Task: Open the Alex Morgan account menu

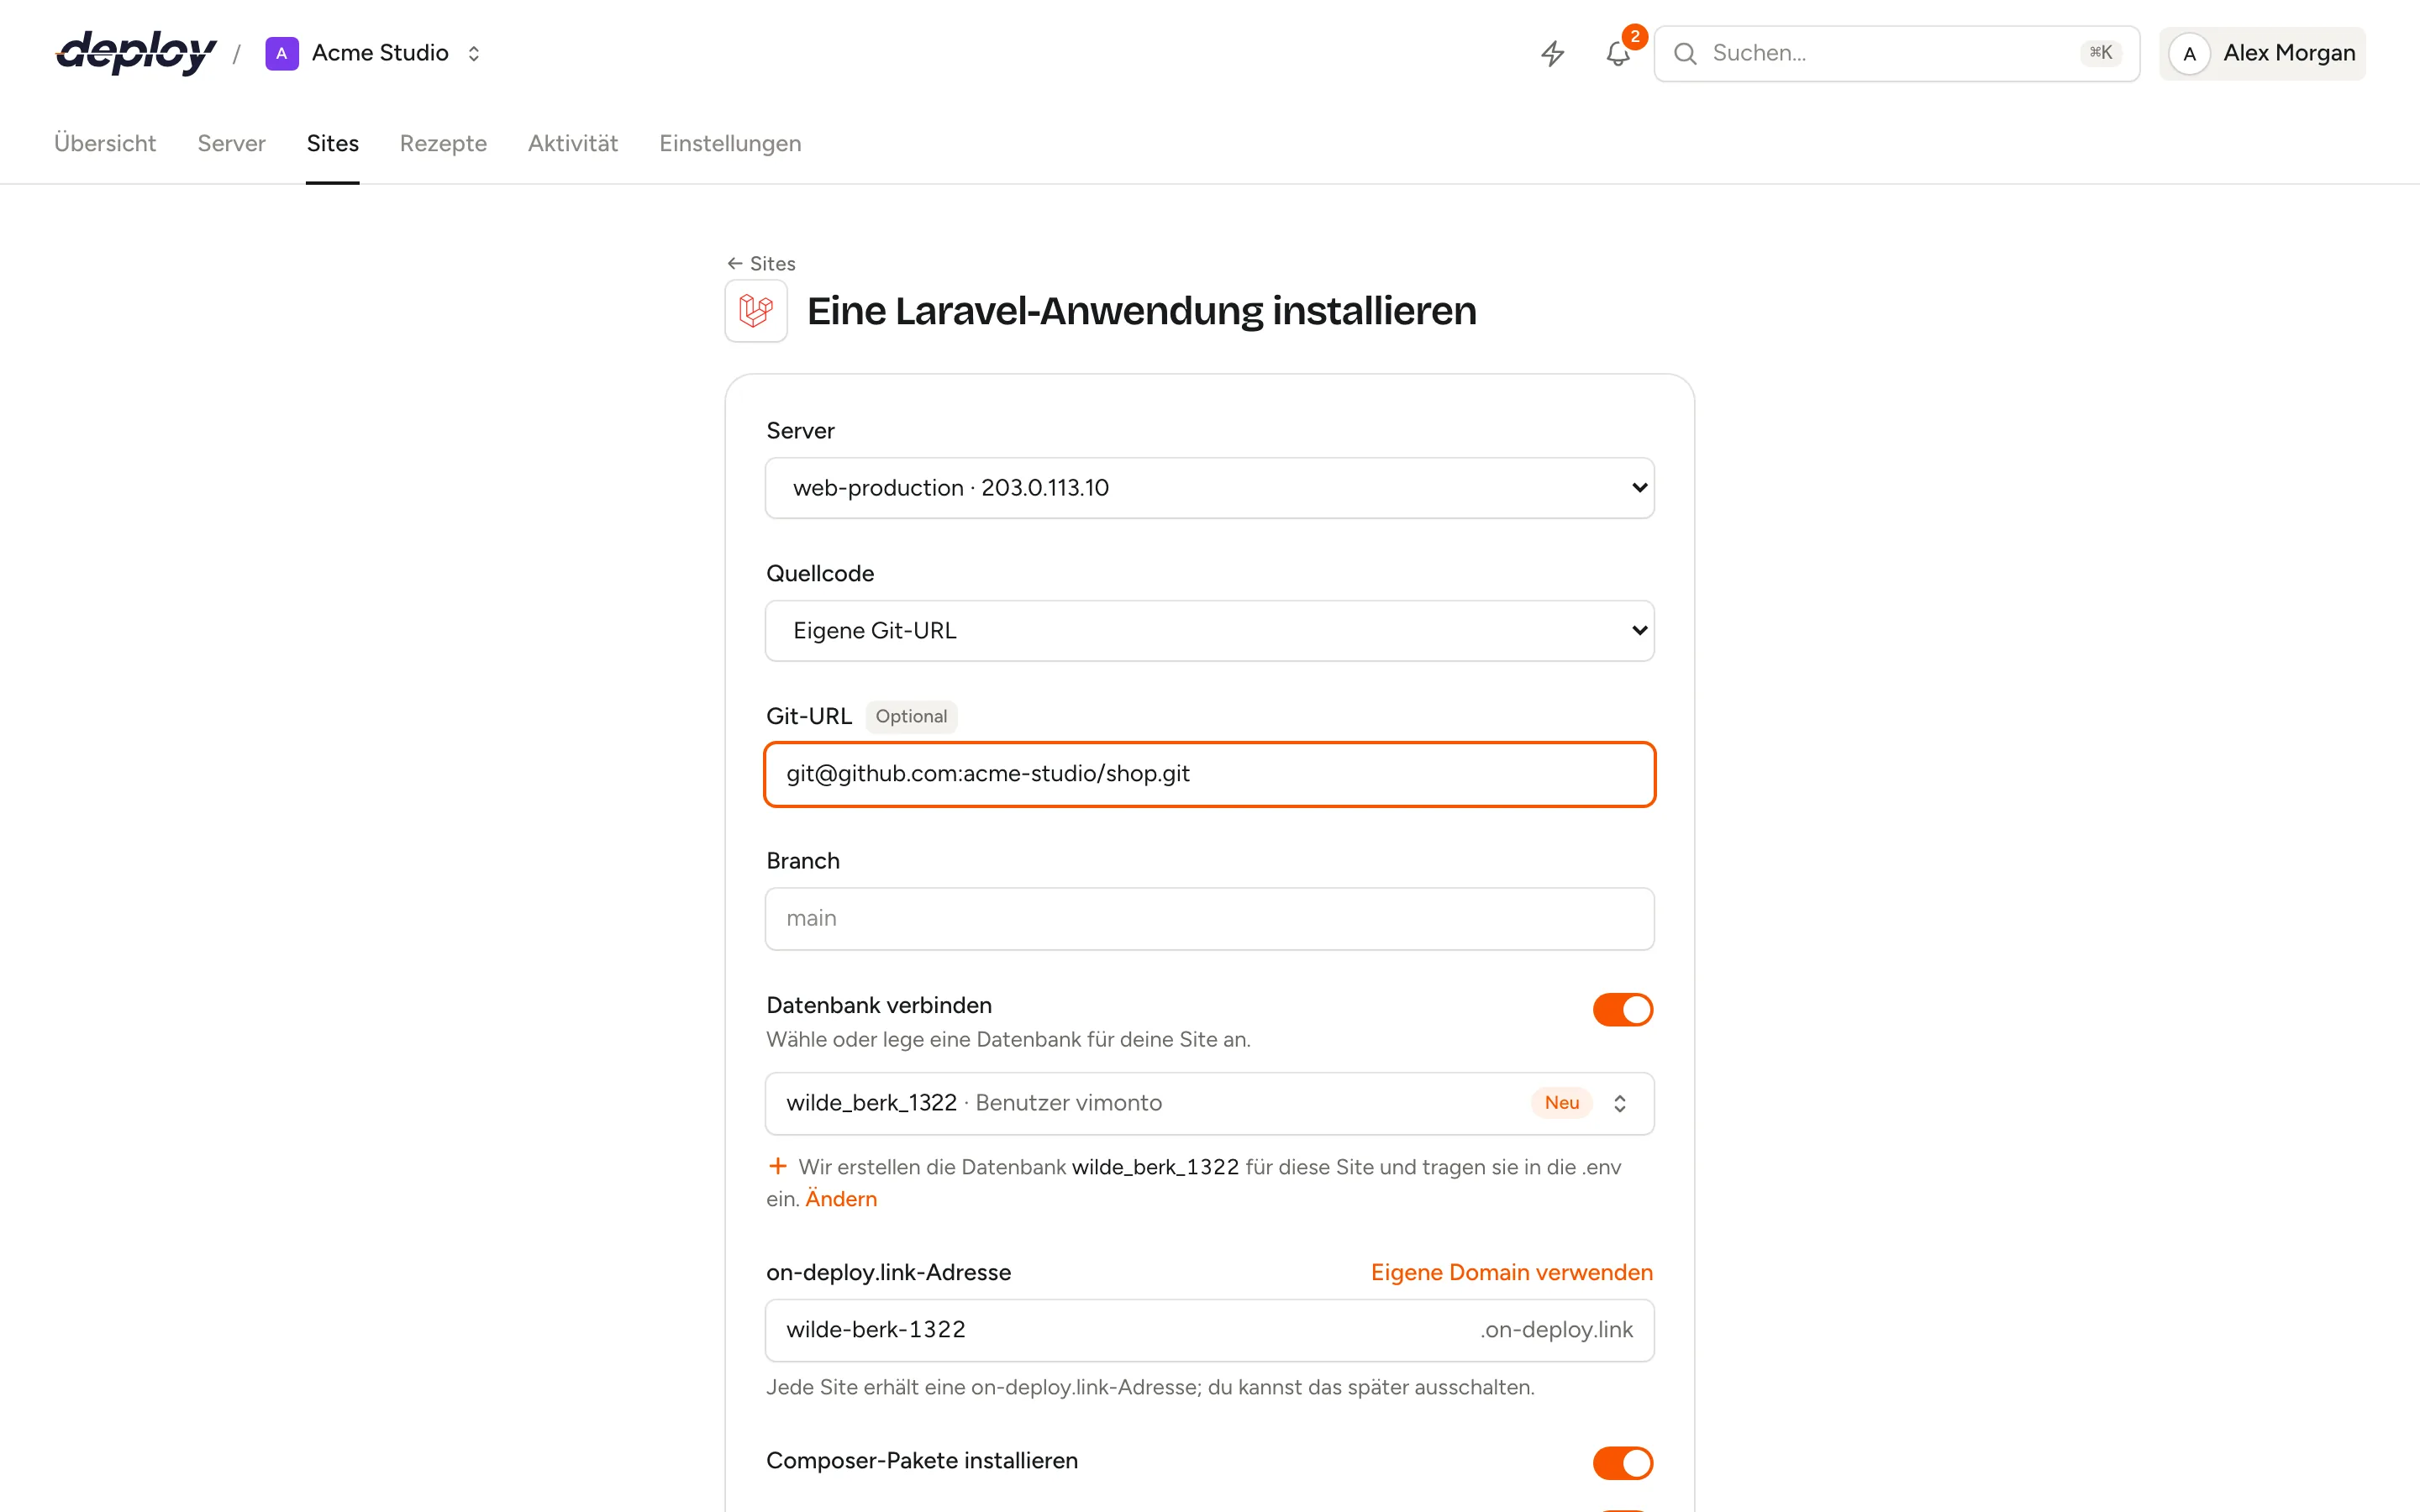Action: (2262, 53)
